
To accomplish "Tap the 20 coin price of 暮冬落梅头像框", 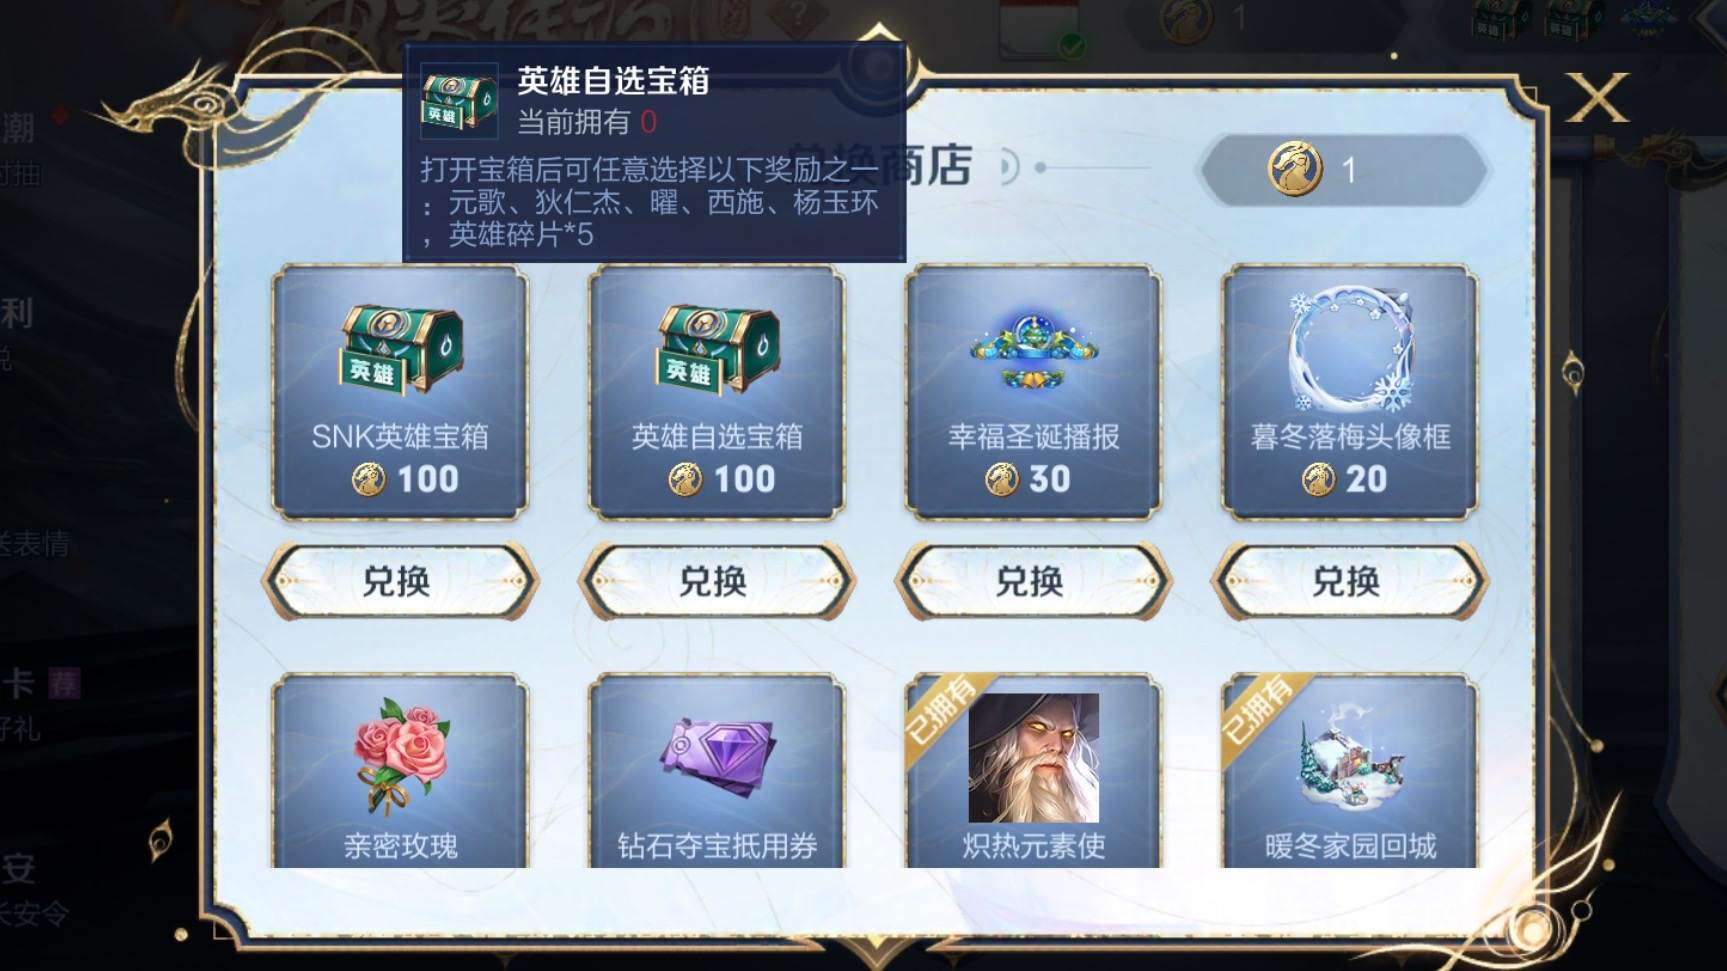I will pyautogui.click(x=1345, y=480).
